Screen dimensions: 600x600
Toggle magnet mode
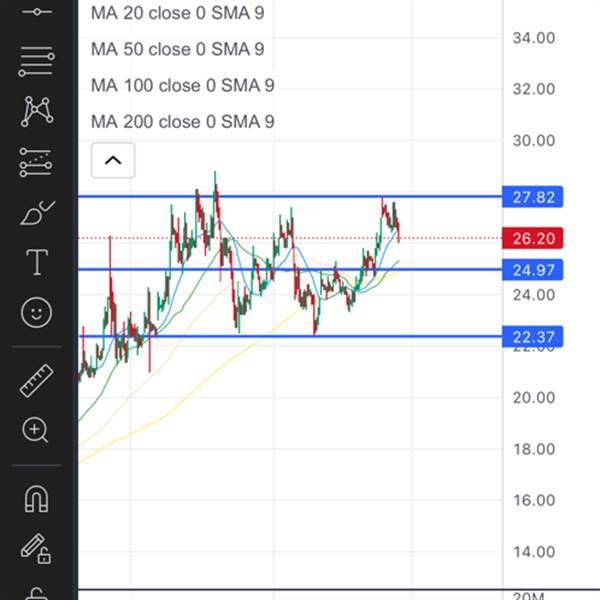pyautogui.click(x=36, y=499)
